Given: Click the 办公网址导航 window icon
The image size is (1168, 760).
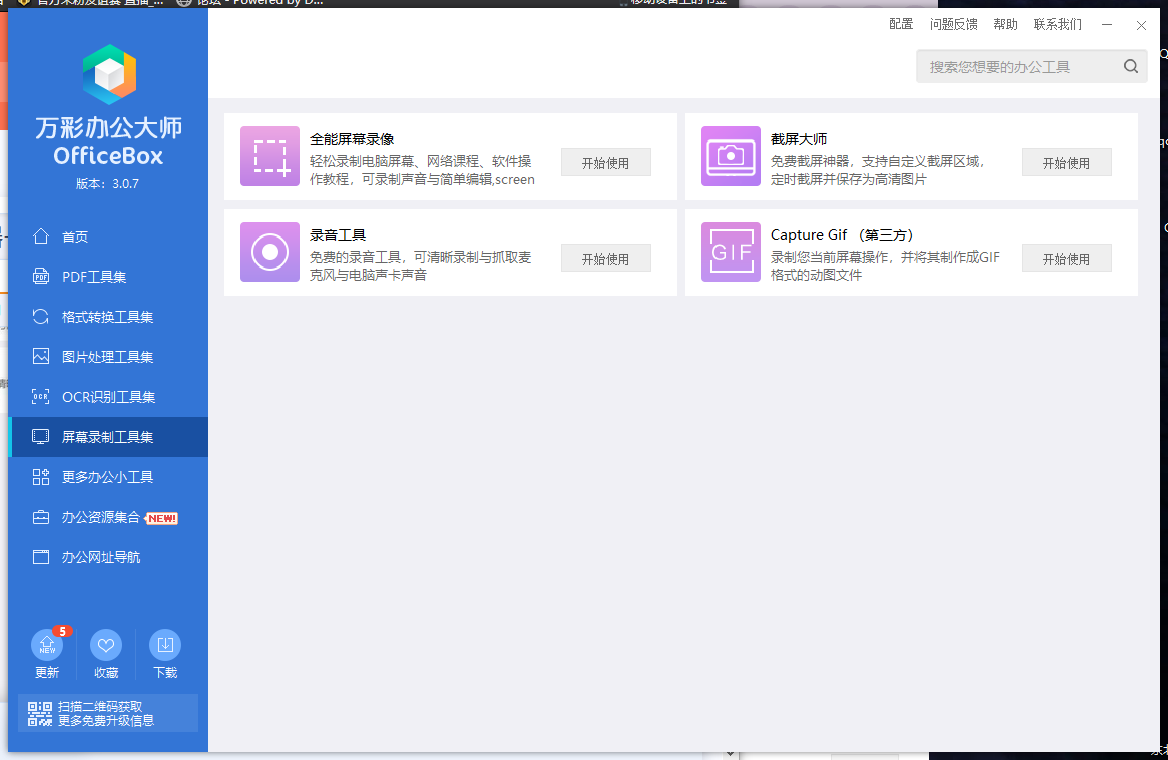Looking at the screenshot, I should [x=41, y=557].
